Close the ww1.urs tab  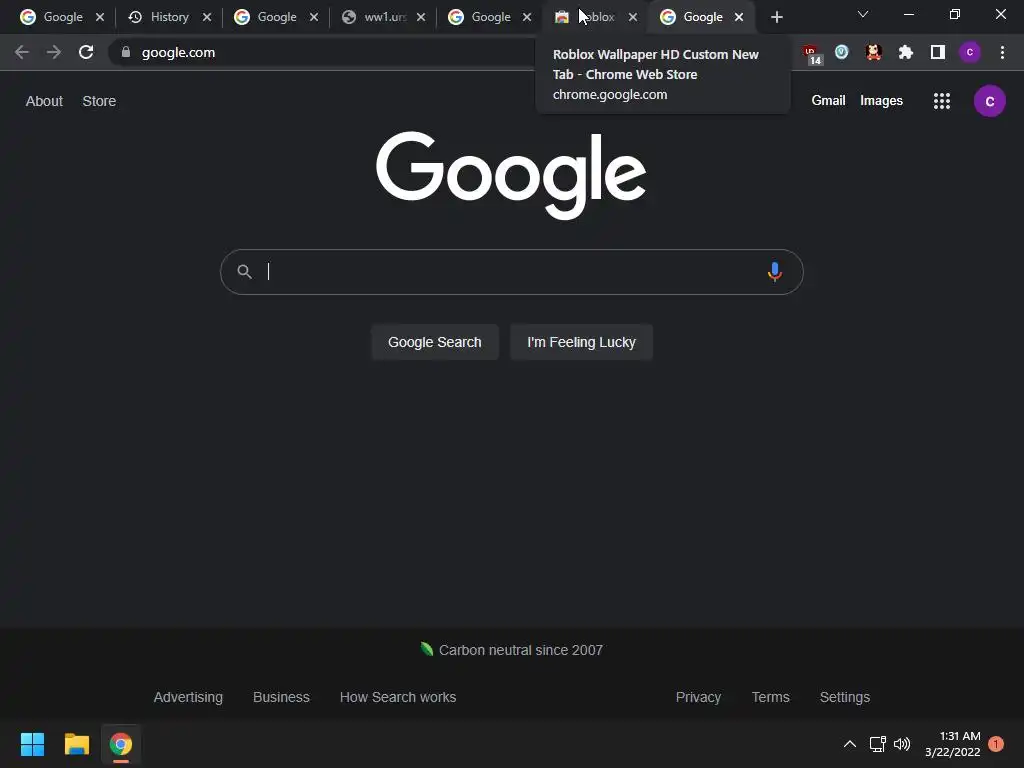pyautogui.click(x=421, y=17)
